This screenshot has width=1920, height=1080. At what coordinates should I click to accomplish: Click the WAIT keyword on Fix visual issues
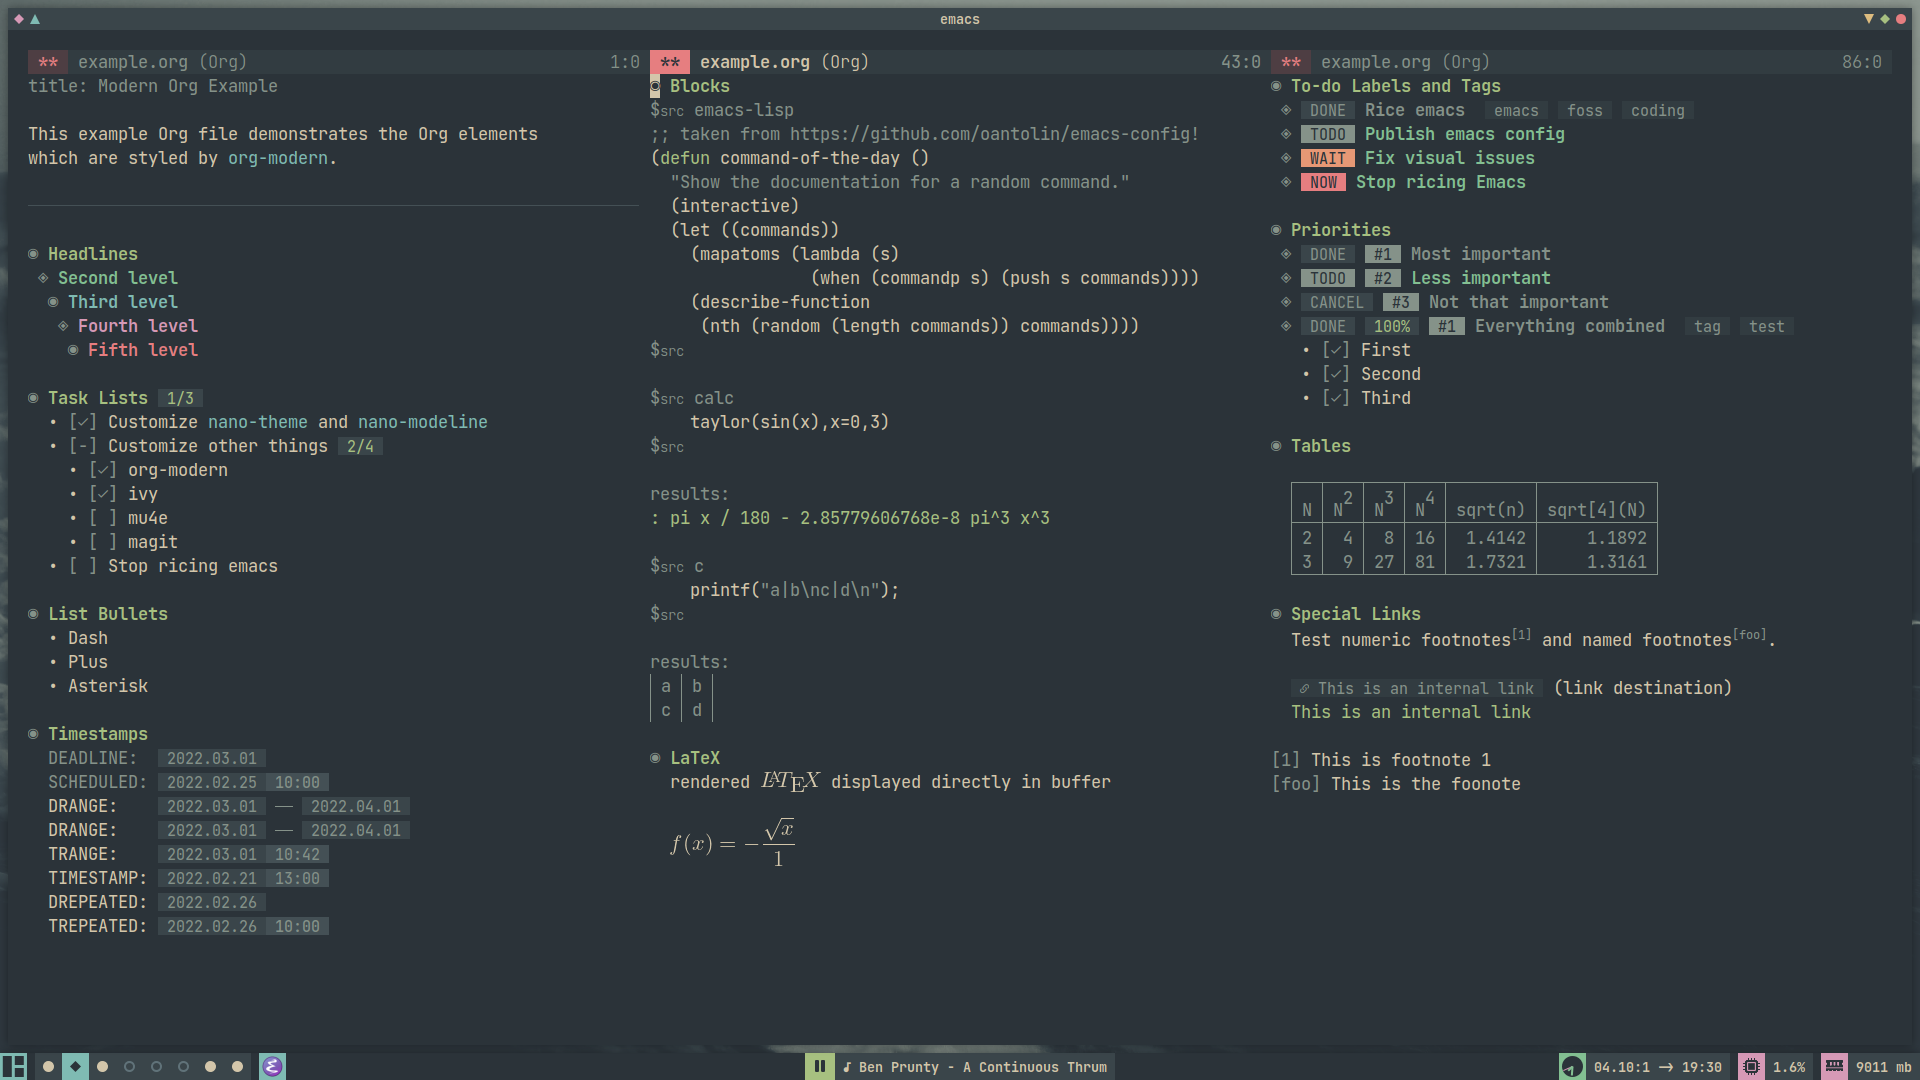point(1327,158)
